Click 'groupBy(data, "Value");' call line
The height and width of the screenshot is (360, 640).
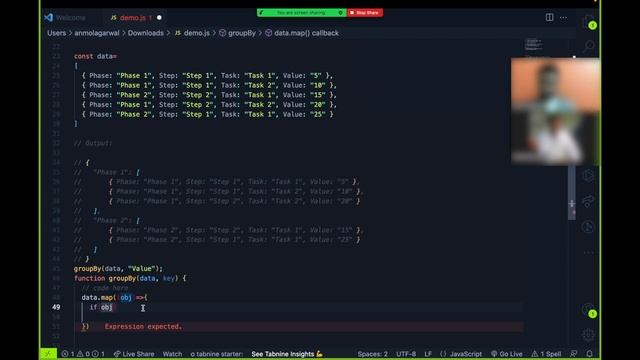click(118, 269)
